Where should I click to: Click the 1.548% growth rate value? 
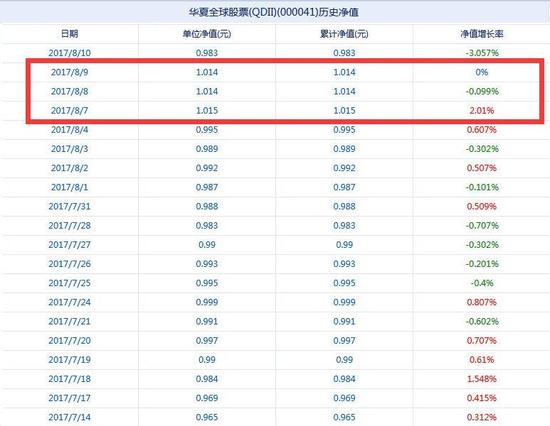pos(482,379)
